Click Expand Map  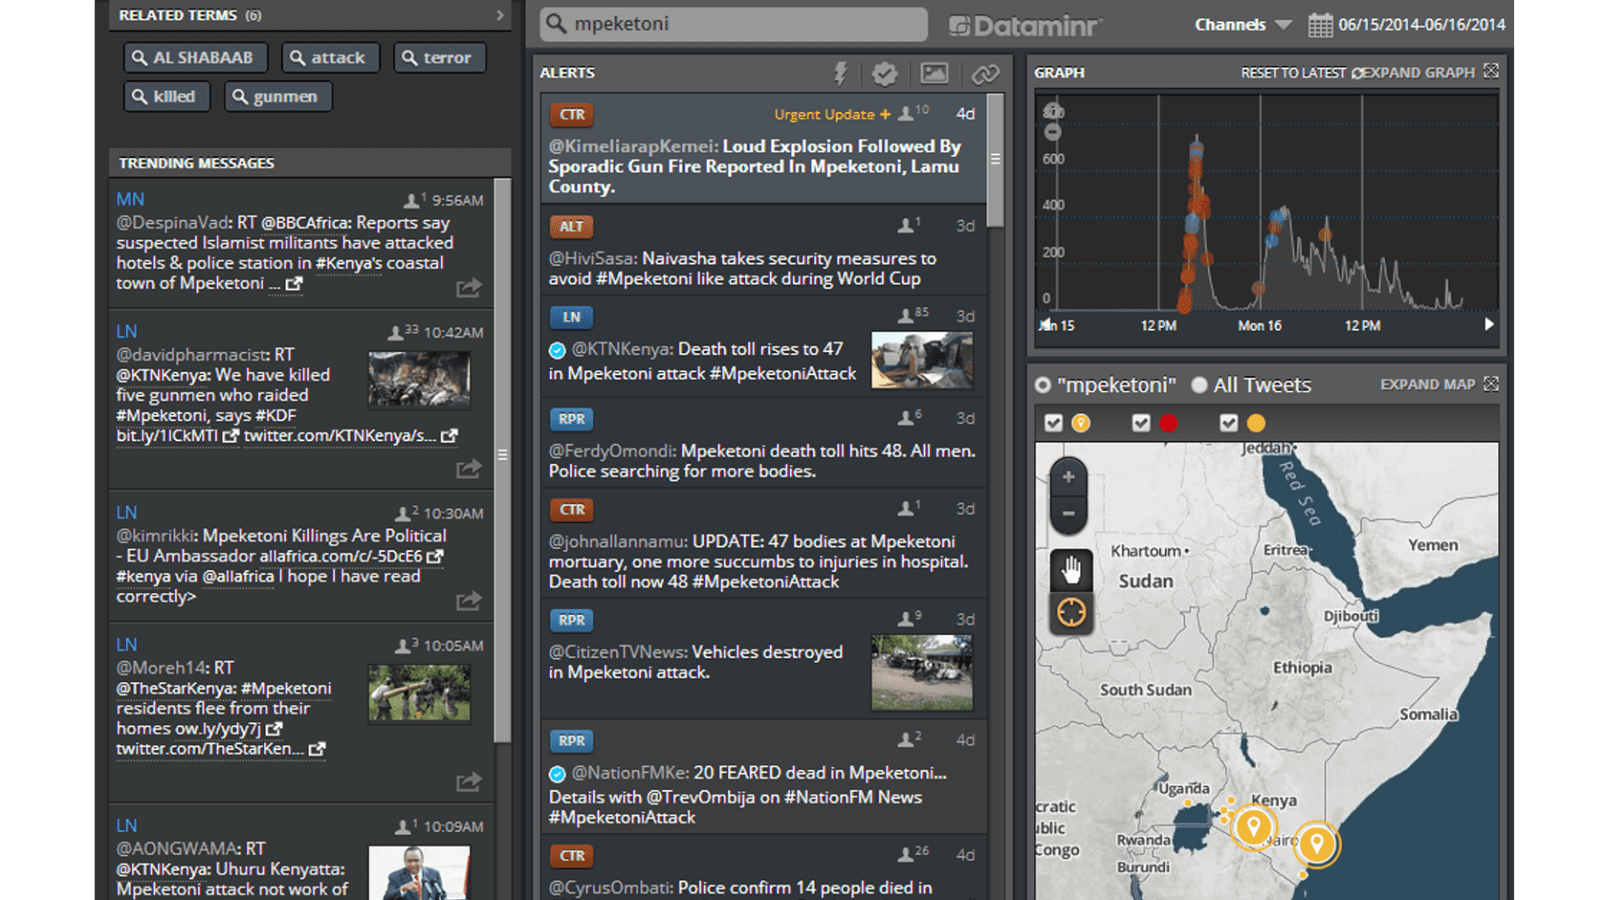click(x=1427, y=384)
